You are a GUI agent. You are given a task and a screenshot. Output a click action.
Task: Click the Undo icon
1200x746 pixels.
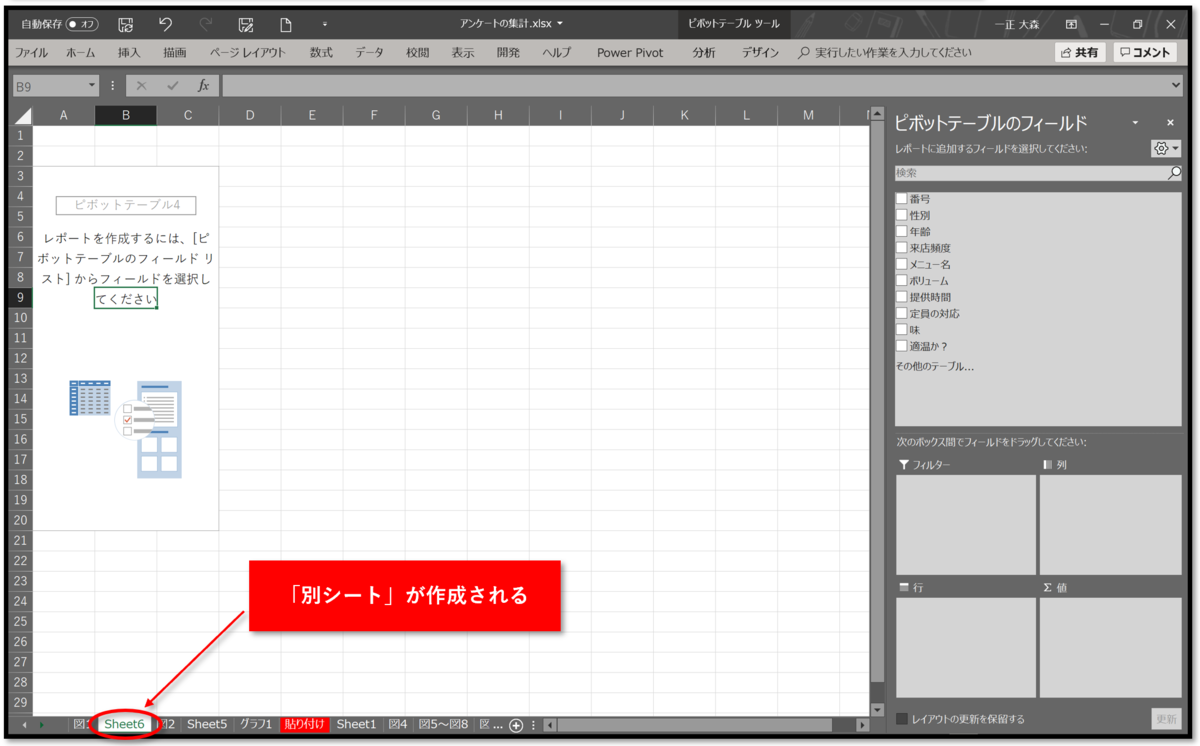tap(166, 24)
